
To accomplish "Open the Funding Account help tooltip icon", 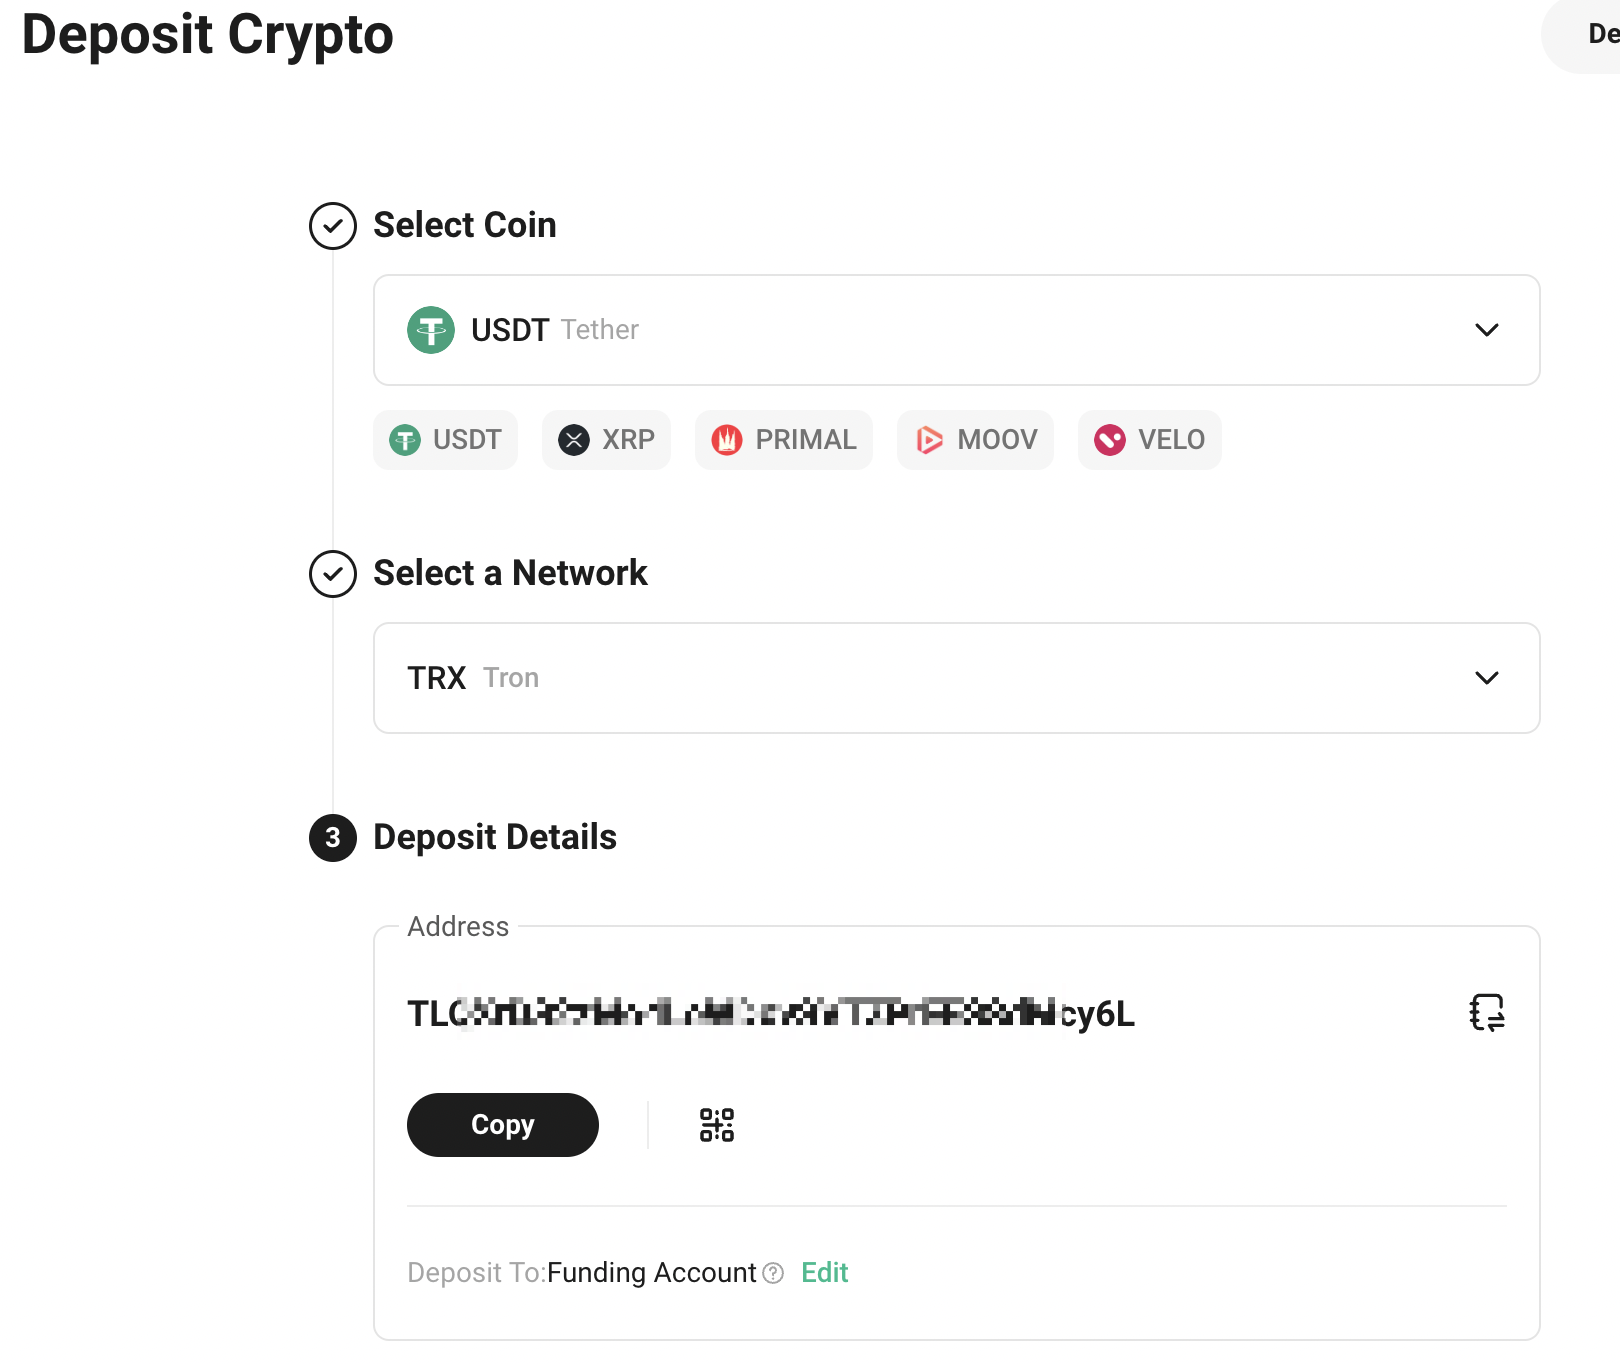I will (773, 1273).
